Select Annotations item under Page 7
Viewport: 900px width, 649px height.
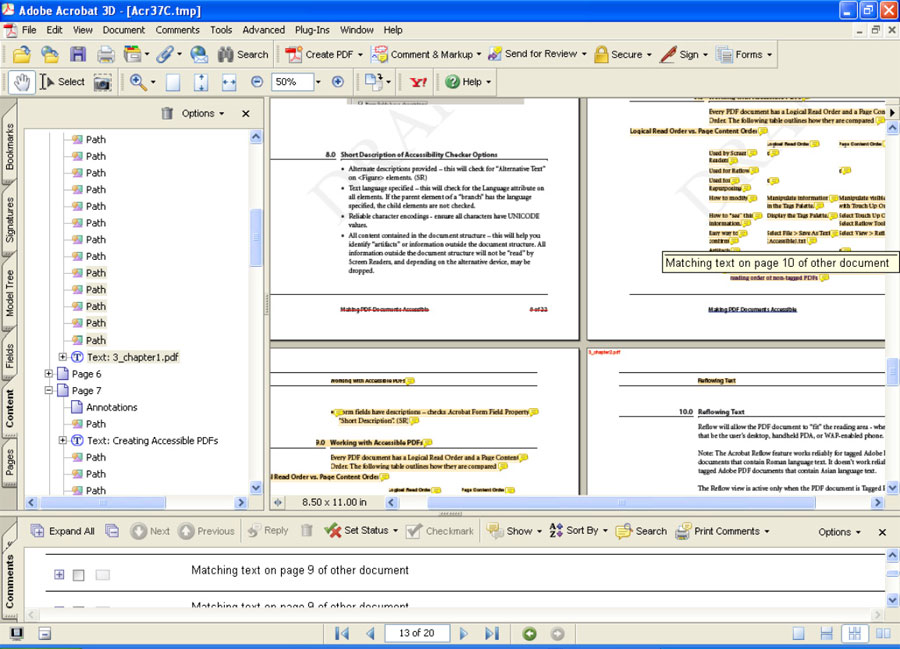click(x=111, y=407)
